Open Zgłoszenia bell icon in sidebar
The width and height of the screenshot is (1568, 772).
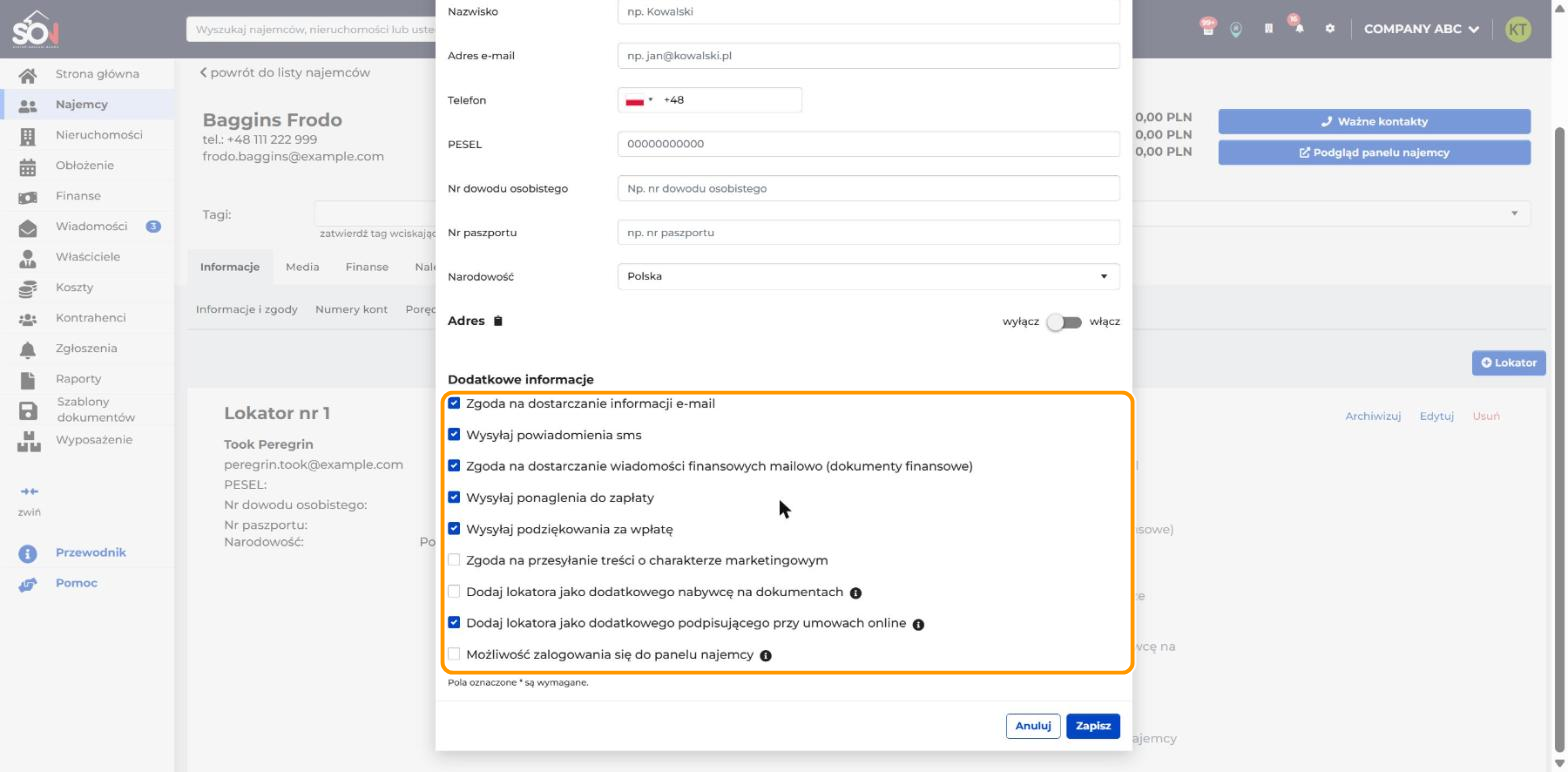pyautogui.click(x=28, y=351)
